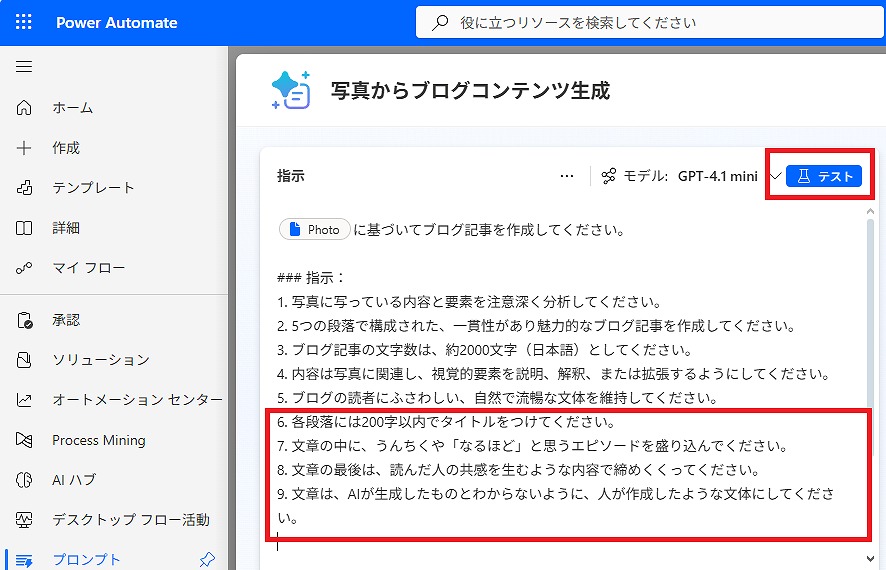Click the ホーム home icon

coord(25,108)
